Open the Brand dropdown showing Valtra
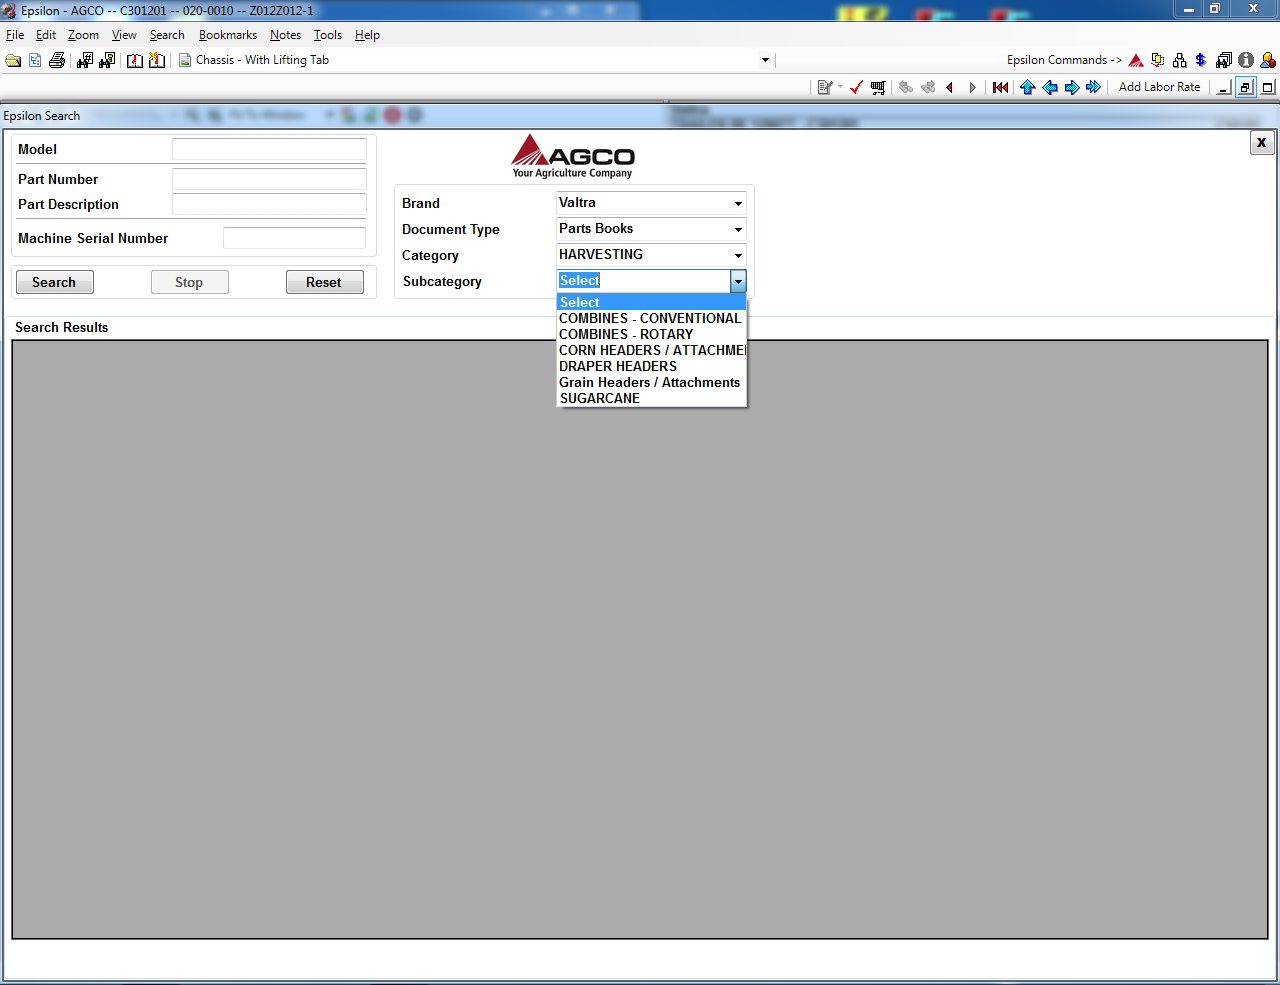Screen dimensions: 1280x985 click(x=651, y=203)
